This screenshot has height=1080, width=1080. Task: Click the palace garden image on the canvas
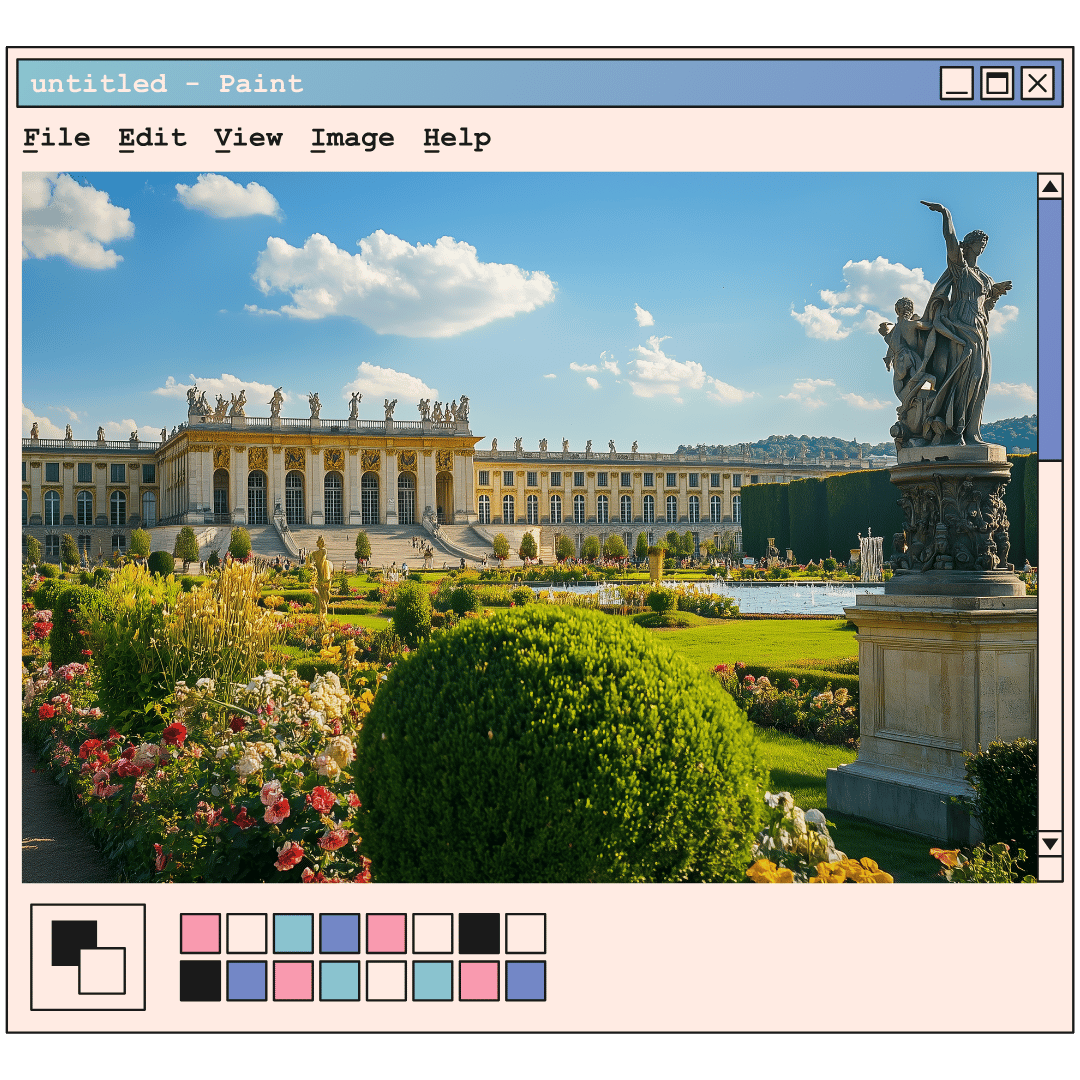(x=529, y=527)
